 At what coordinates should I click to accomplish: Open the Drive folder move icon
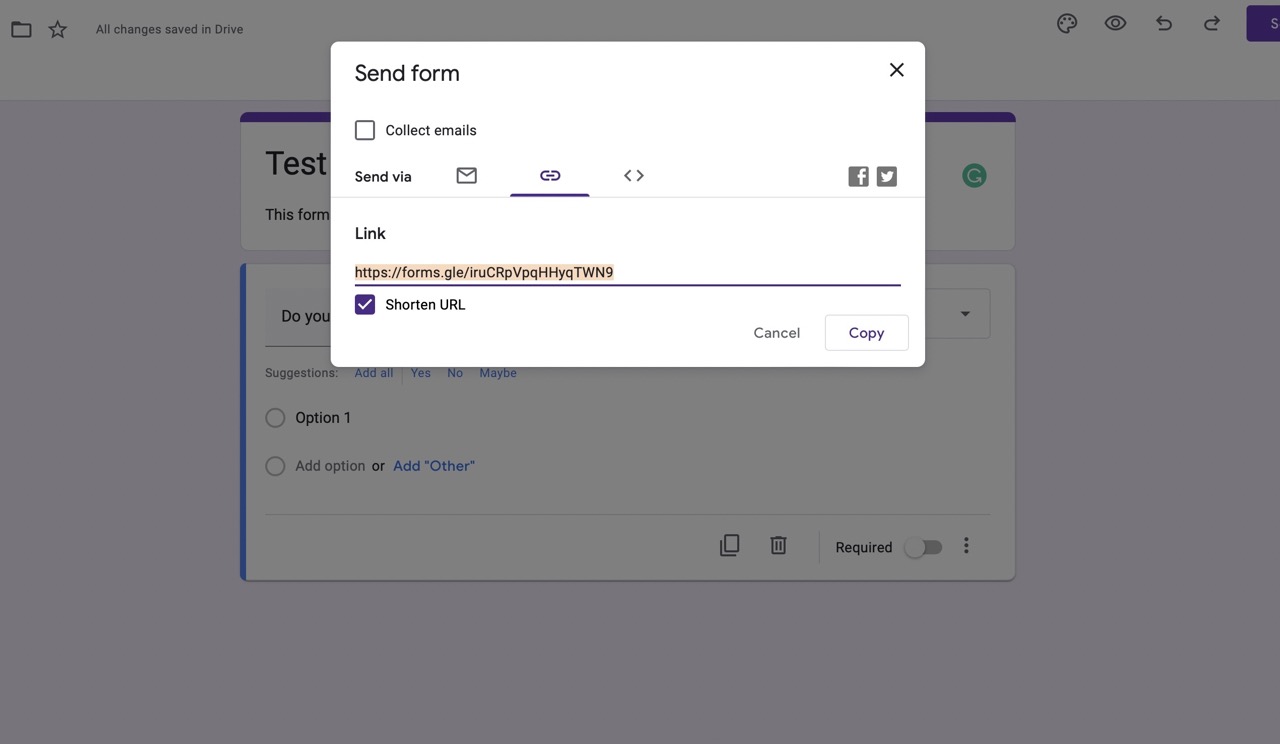[x=20, y=28]
